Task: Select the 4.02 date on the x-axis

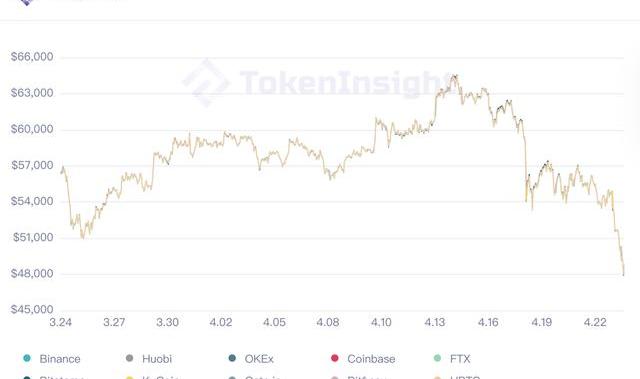Action: 221,322
